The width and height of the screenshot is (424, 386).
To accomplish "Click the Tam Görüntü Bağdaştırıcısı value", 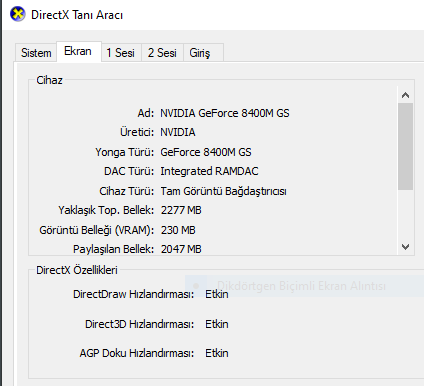I will (223, 191).
